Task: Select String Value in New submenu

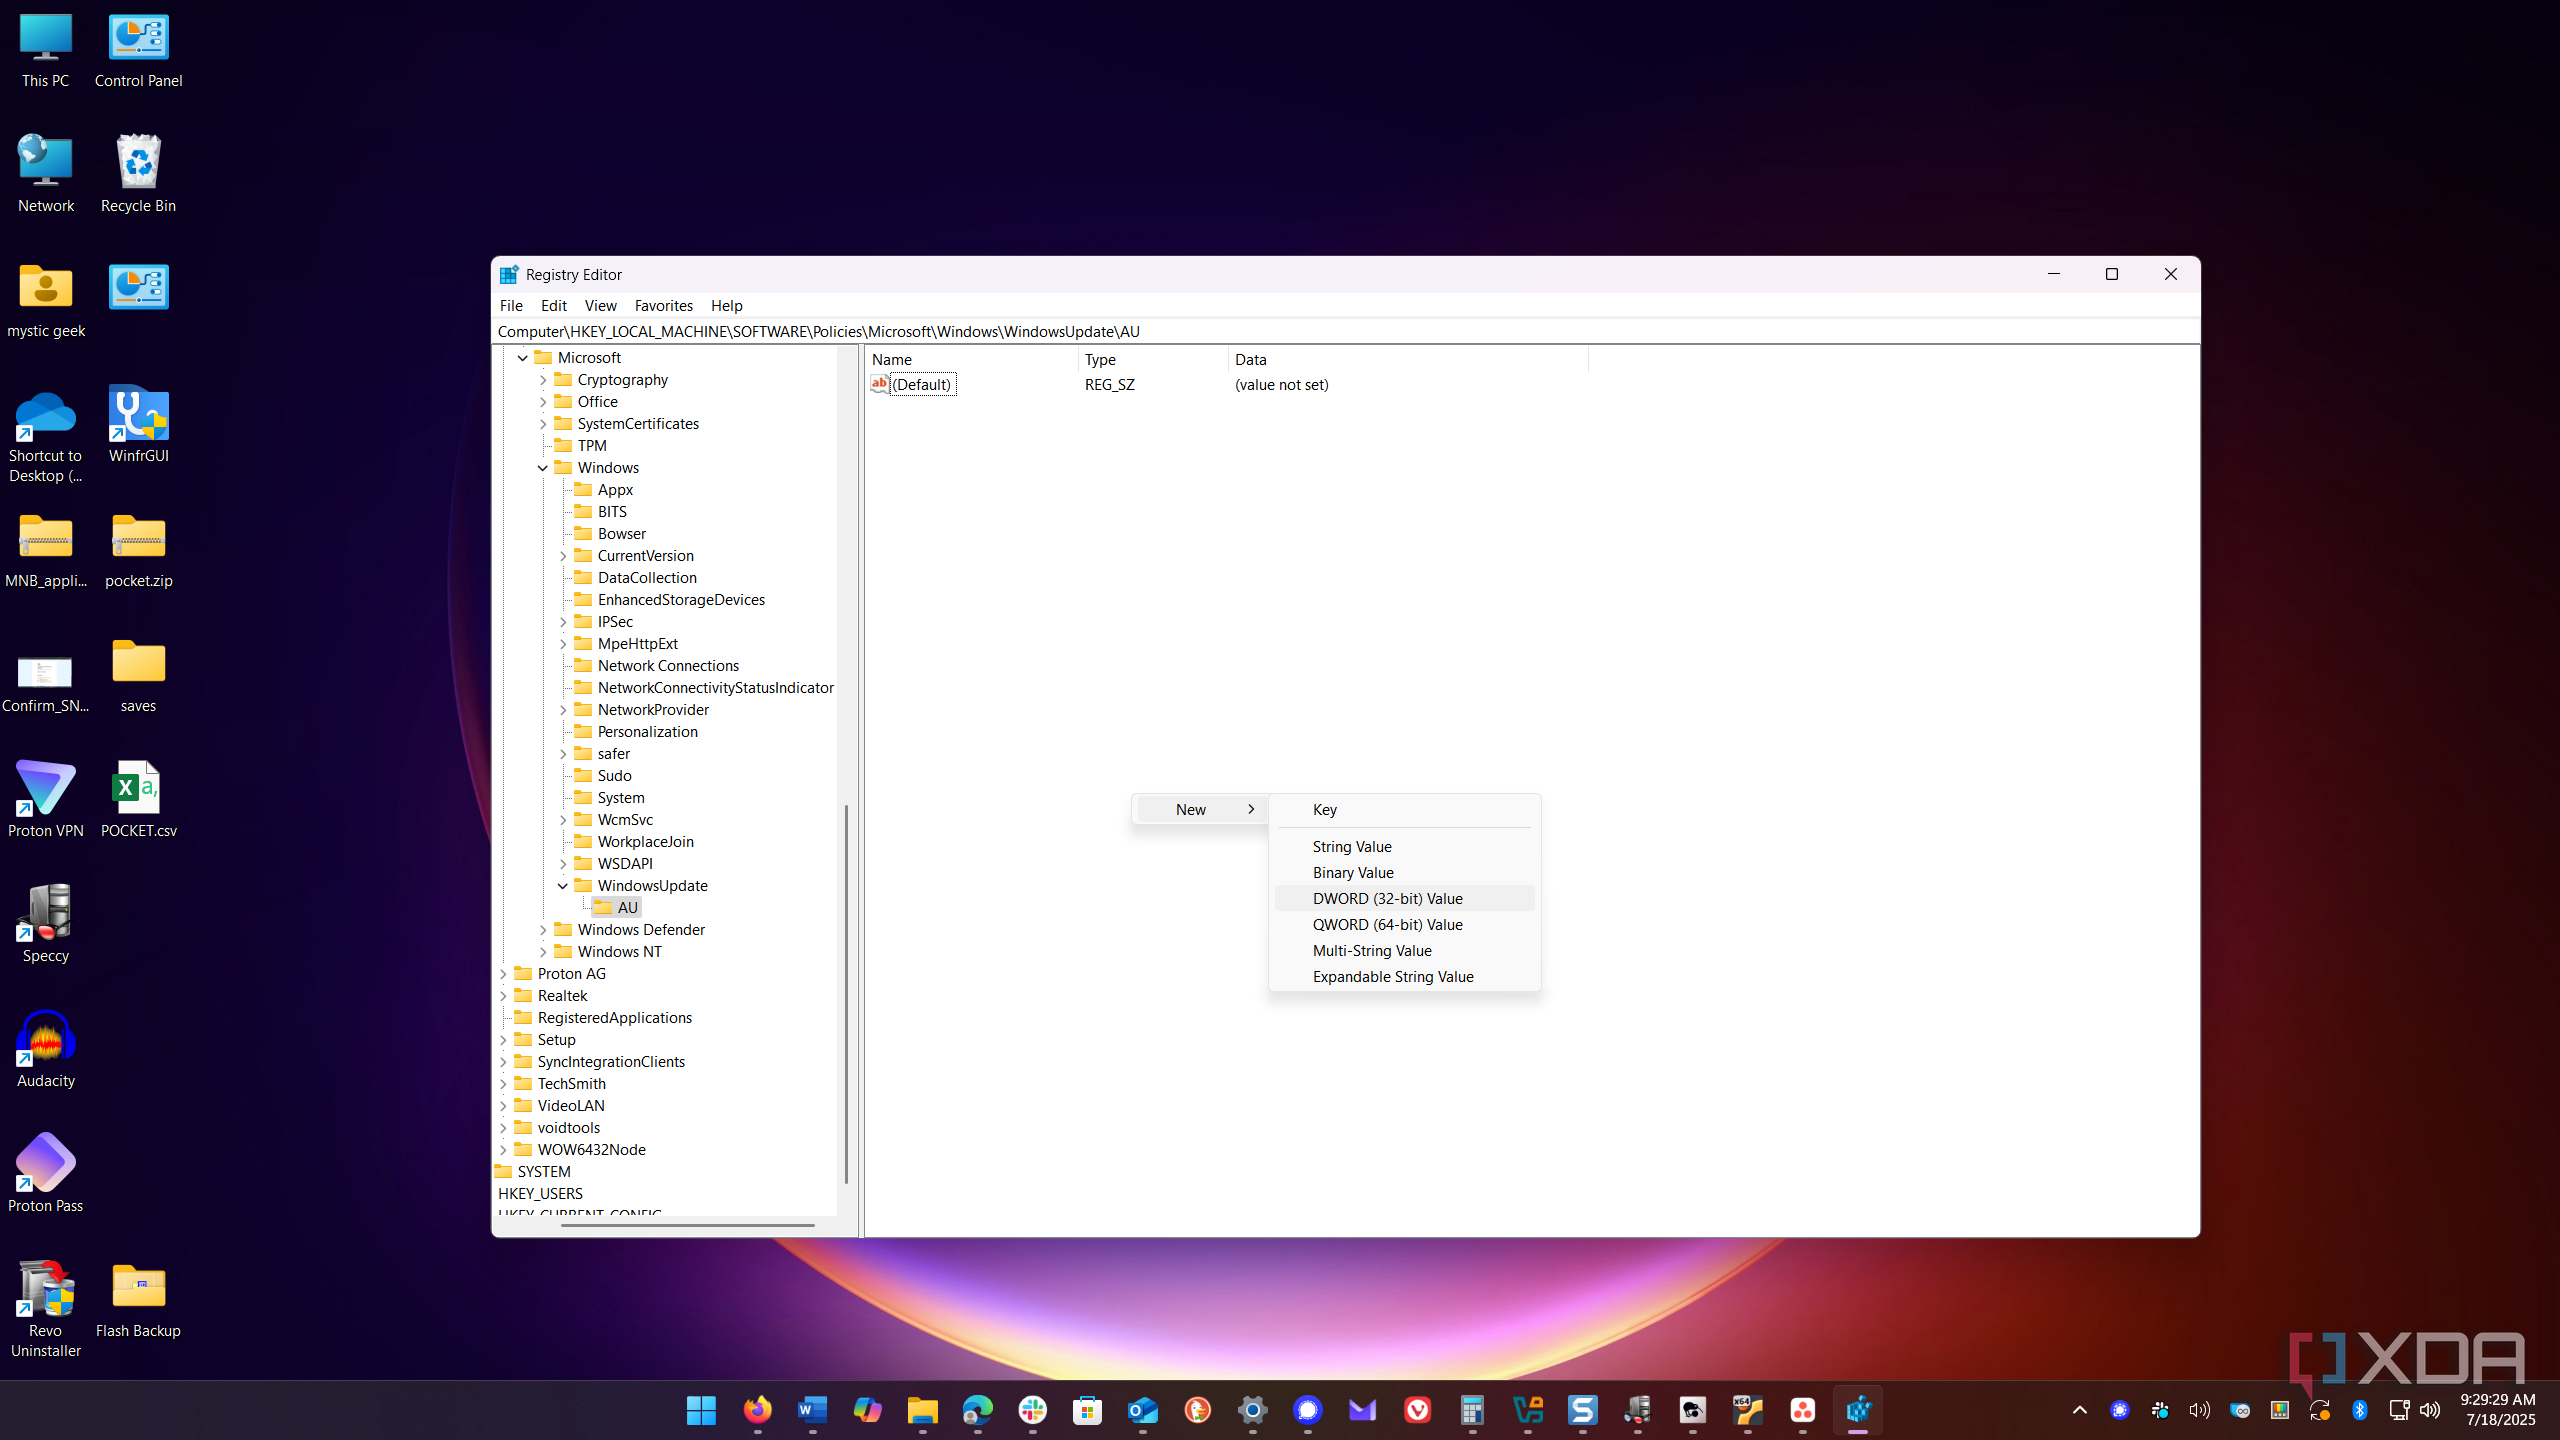Action: pyautogui.click(x=1404, y=846)
